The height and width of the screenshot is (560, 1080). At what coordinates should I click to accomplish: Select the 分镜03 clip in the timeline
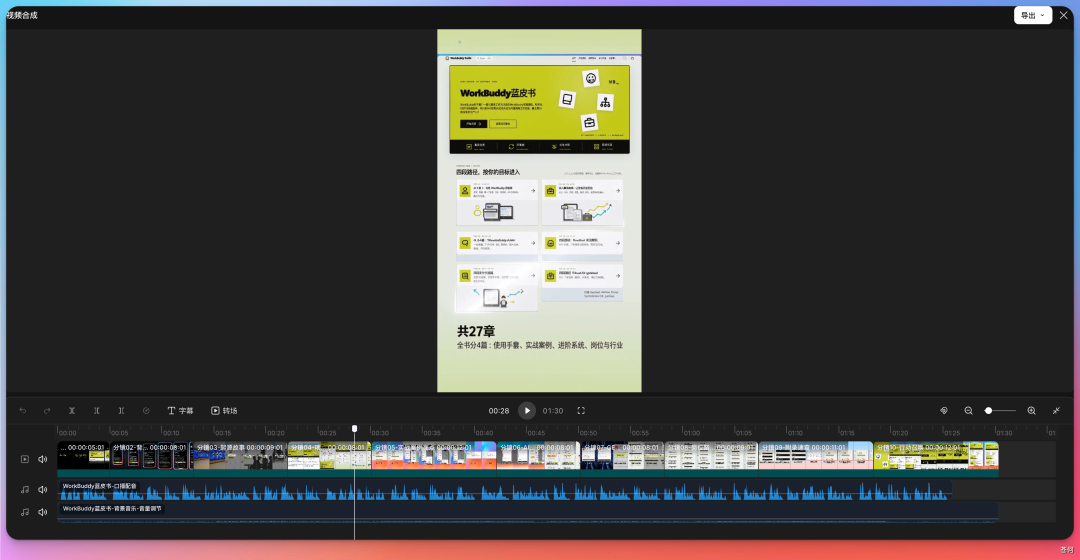[239, 456]
